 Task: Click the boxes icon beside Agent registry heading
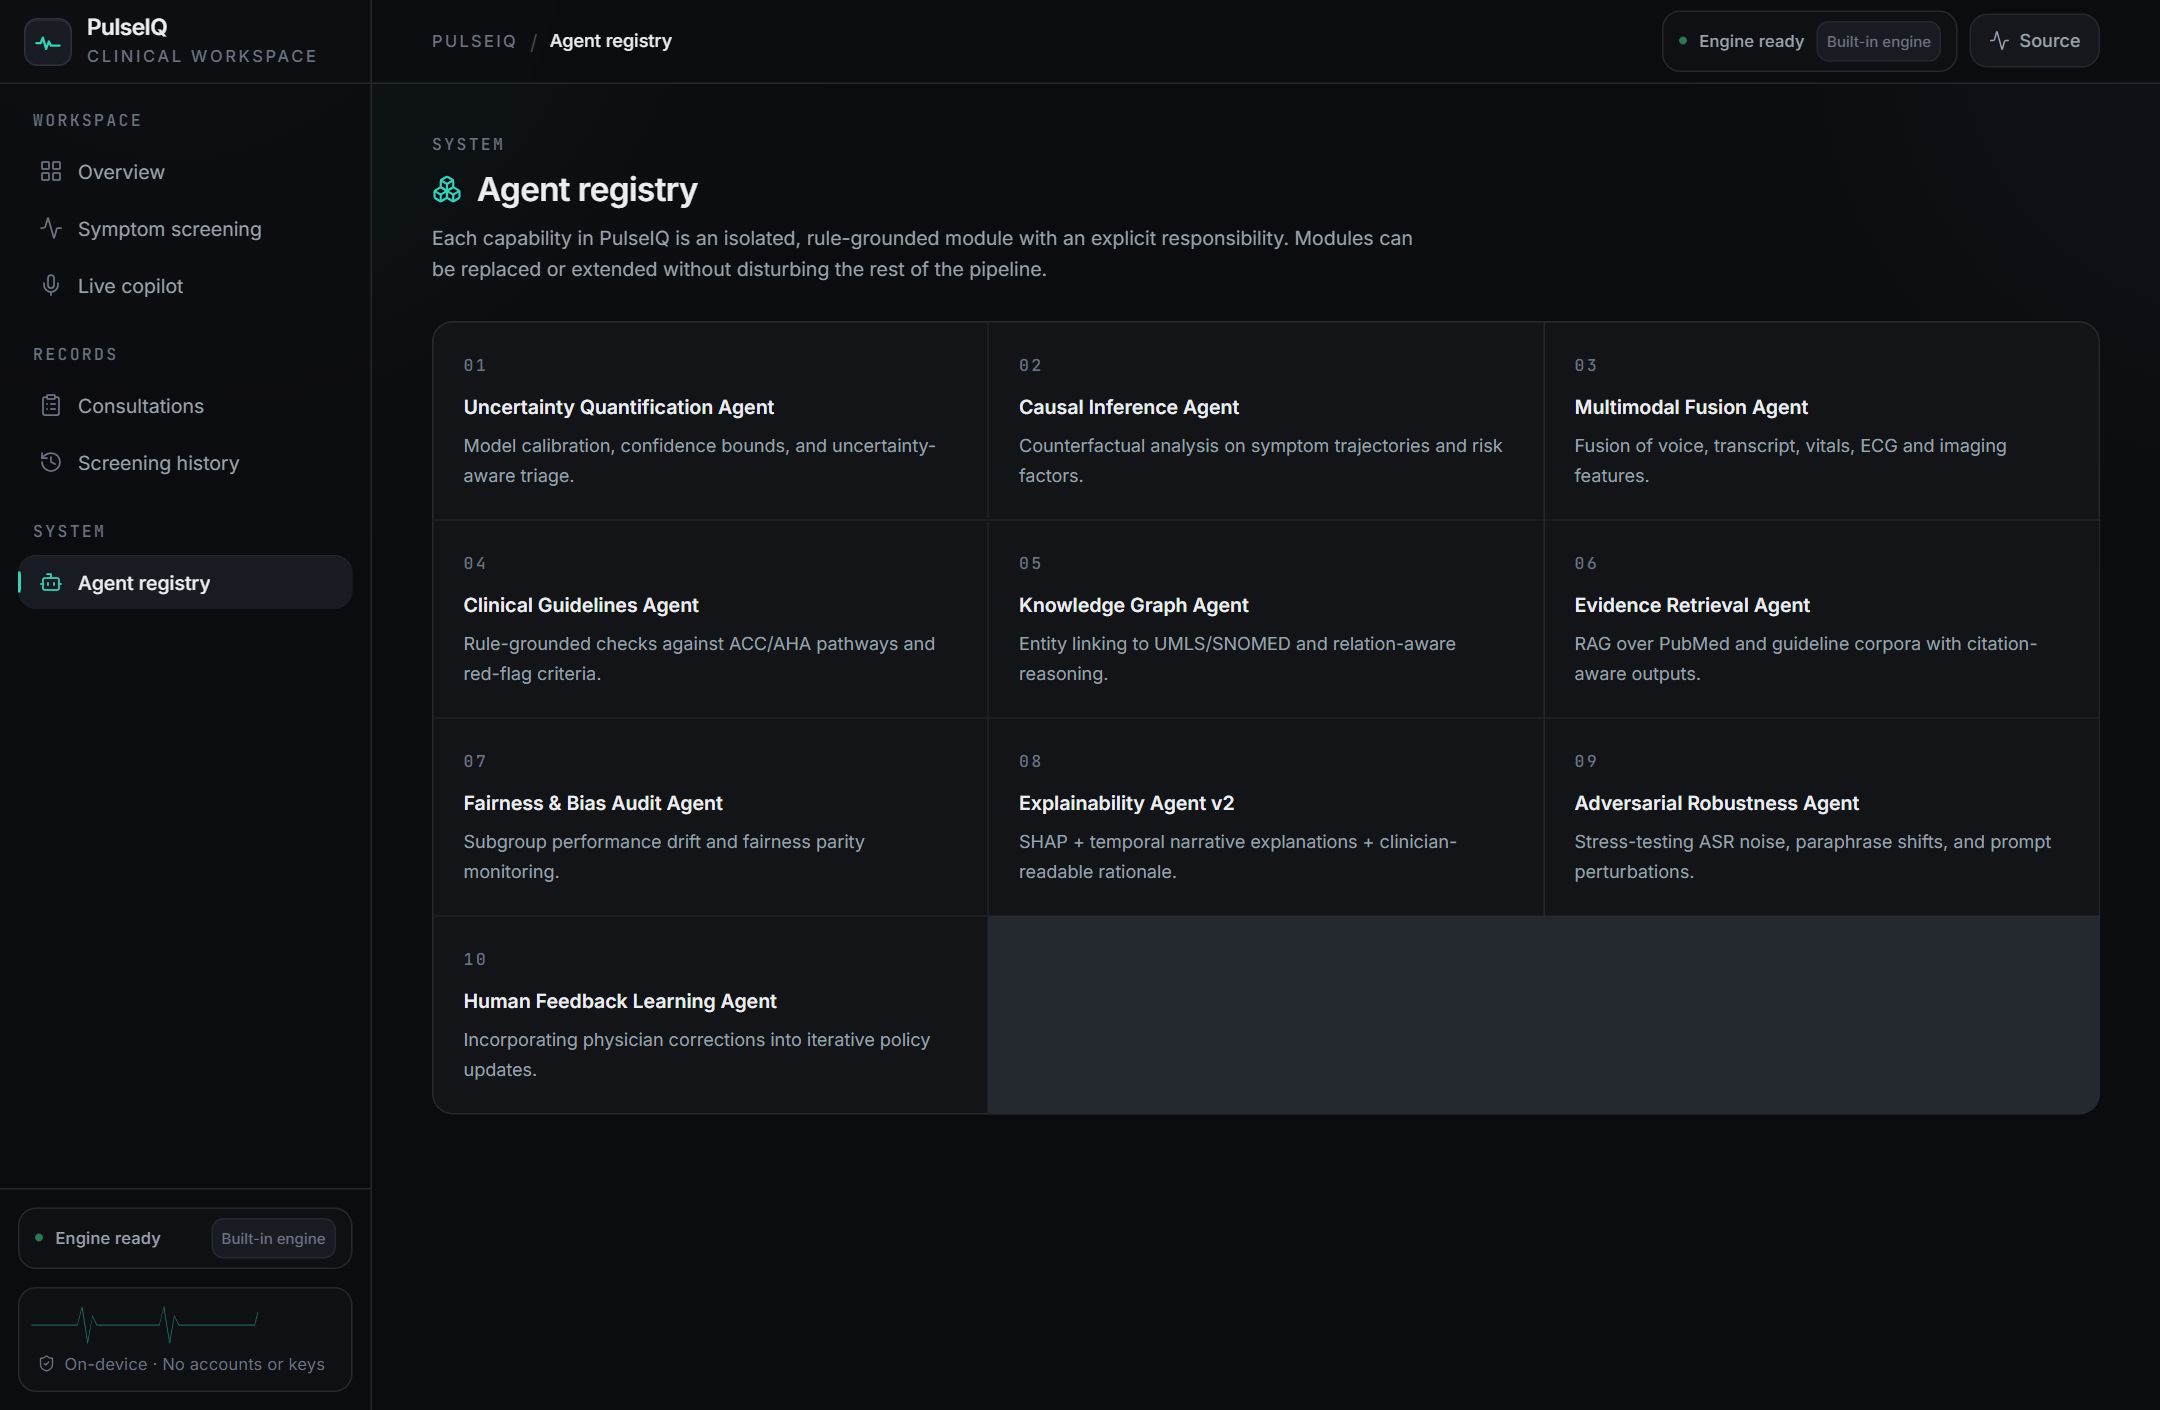pos(447,189)
